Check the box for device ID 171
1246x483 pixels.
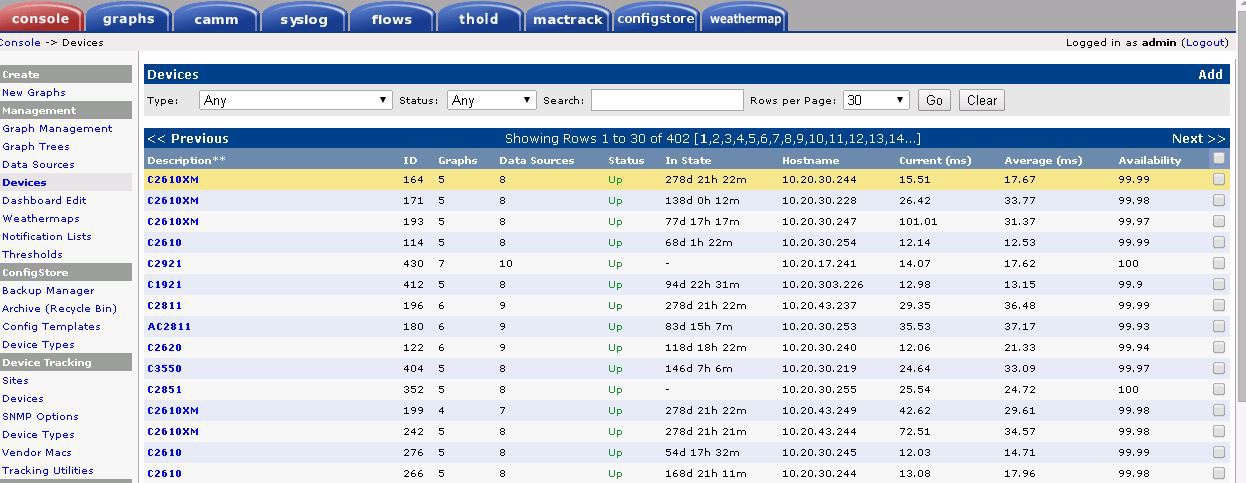click(1218, 200)
